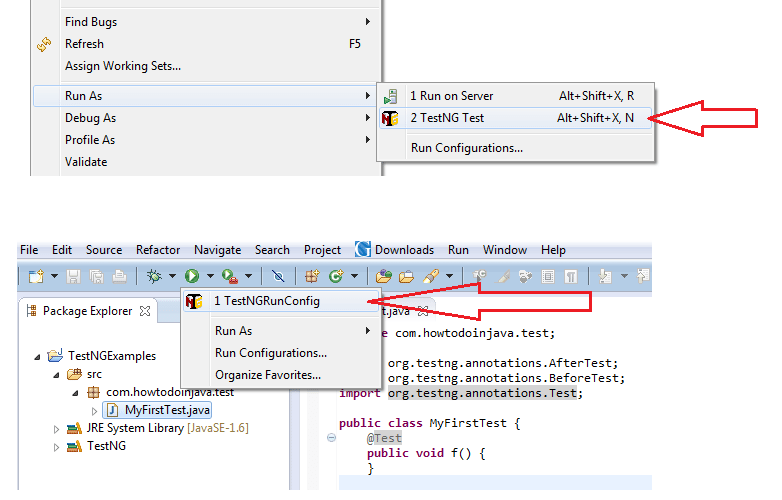Viewport: 782px width, 500px height.
Task: Click the TestNG library icon in tree
Action: pyautogui.click(x=74, y=446)
